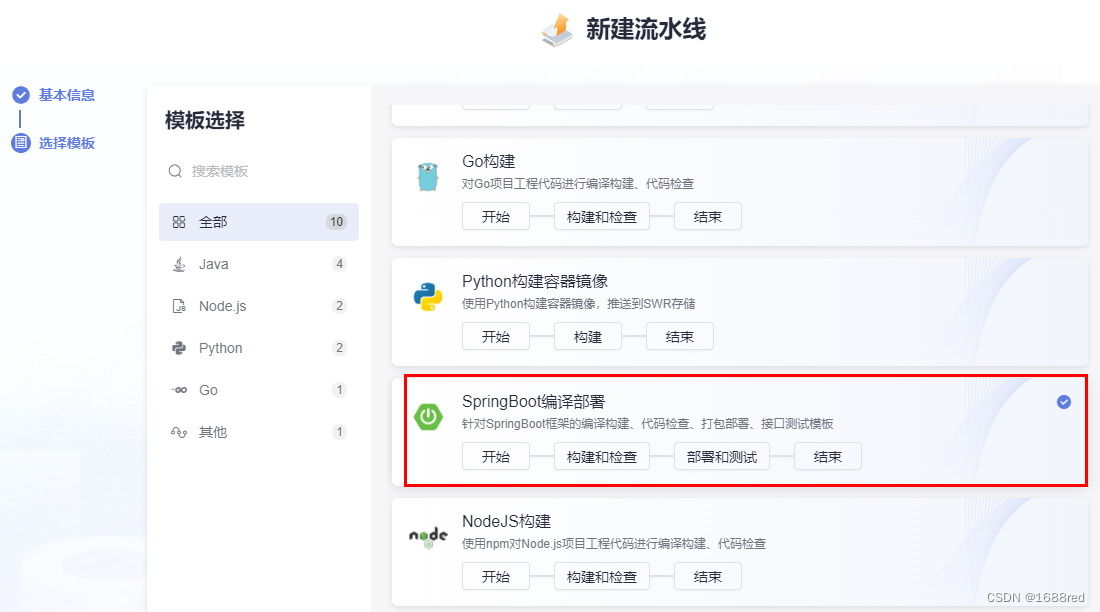Image resolution: width=1100 pixels, height=612 pixels.
Task: Filter templates by Node.js
Action: point(259,306)
